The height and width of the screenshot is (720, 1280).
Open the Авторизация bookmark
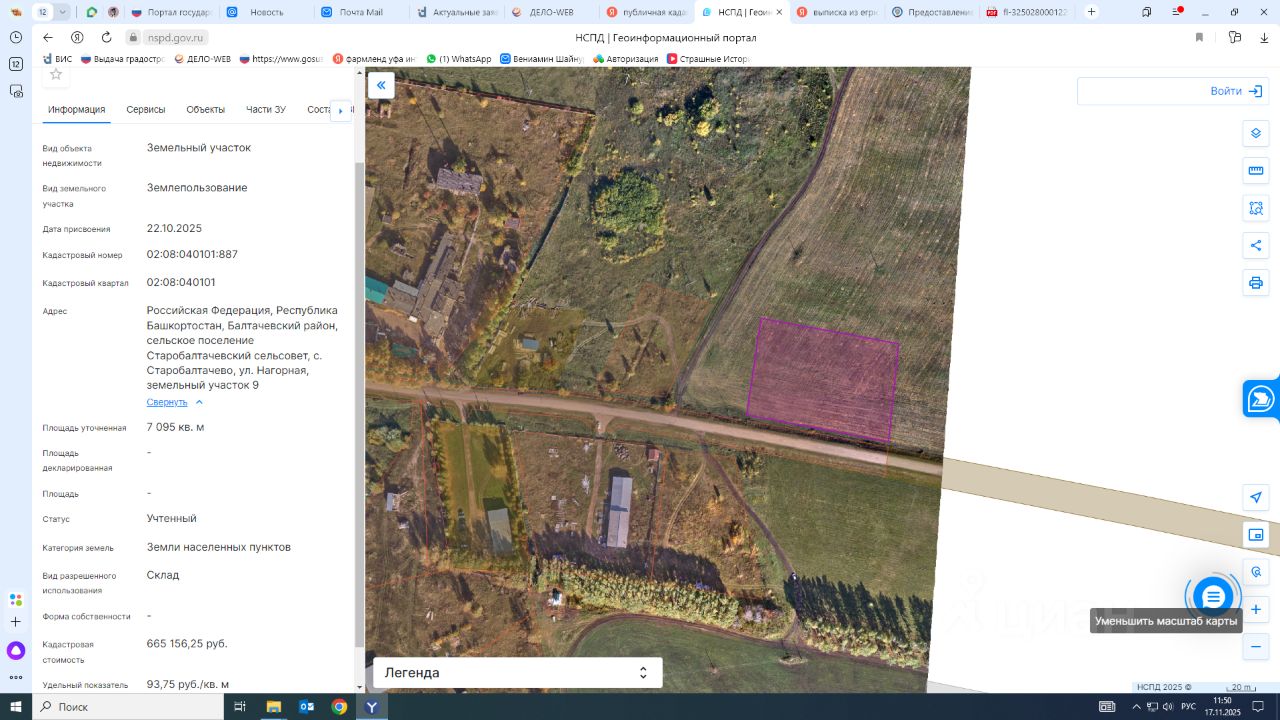pyautogui.click(x=626, y=59)
